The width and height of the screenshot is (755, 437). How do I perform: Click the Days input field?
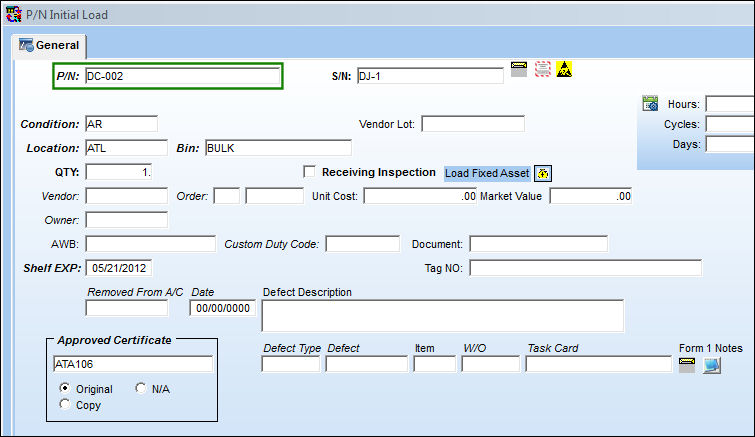pyautogui.click(x=730, y=144)
